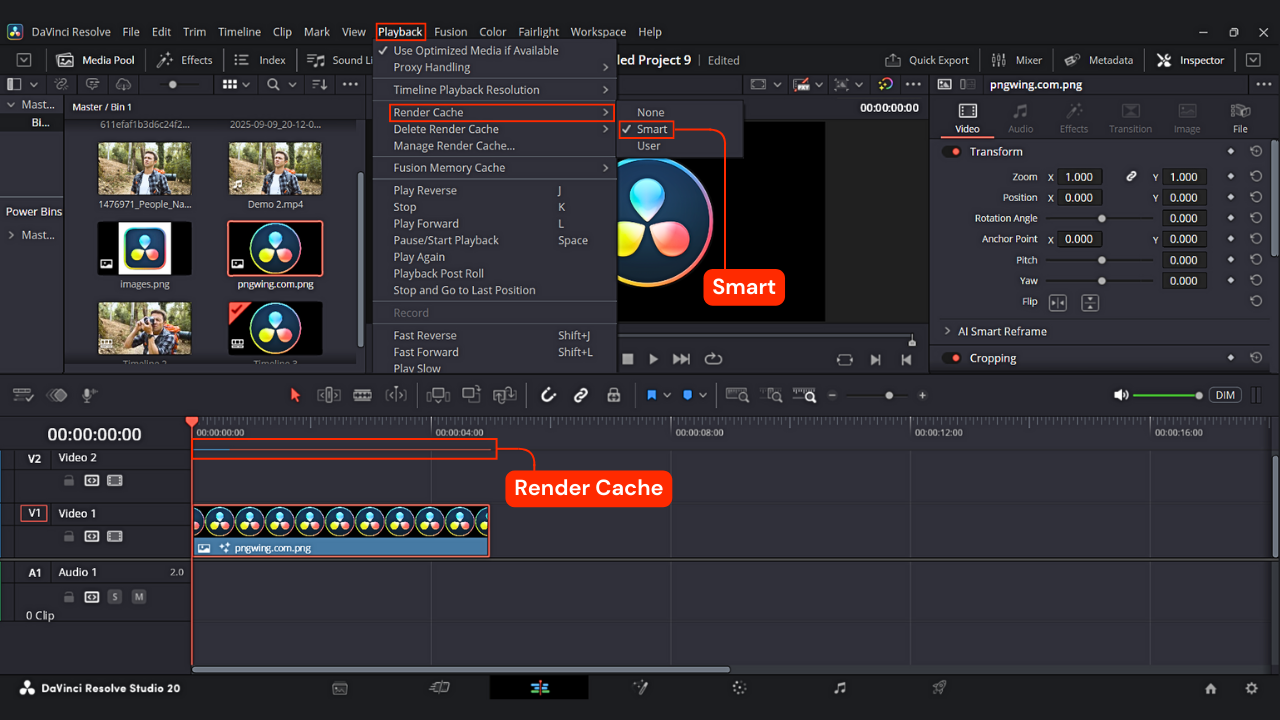
Task: Choose User in Render Cache submenu
Action: (x=649, y=146)
